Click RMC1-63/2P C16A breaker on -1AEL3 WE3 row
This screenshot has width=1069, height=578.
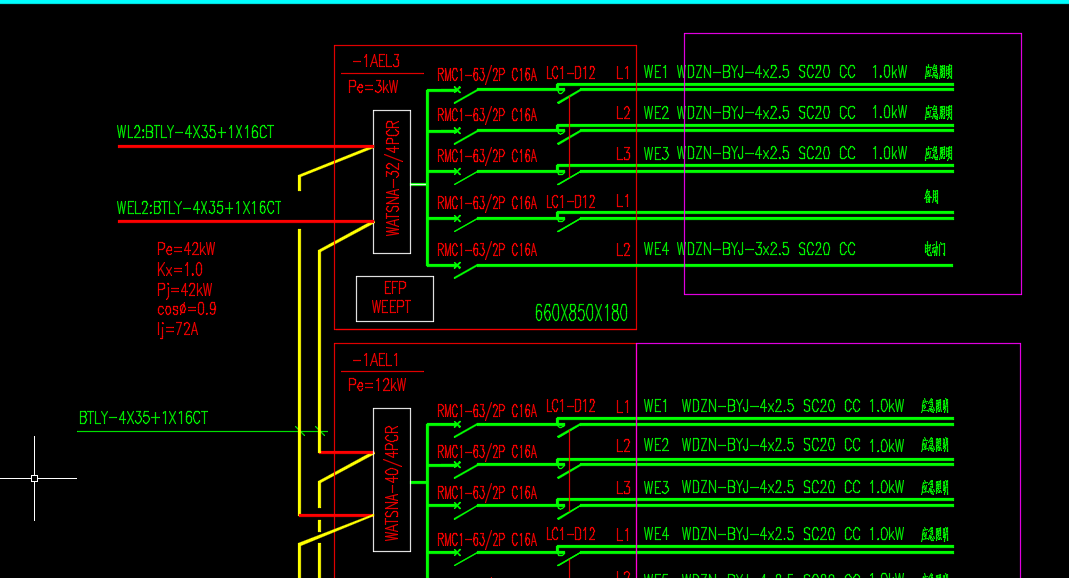coord(487,156)
